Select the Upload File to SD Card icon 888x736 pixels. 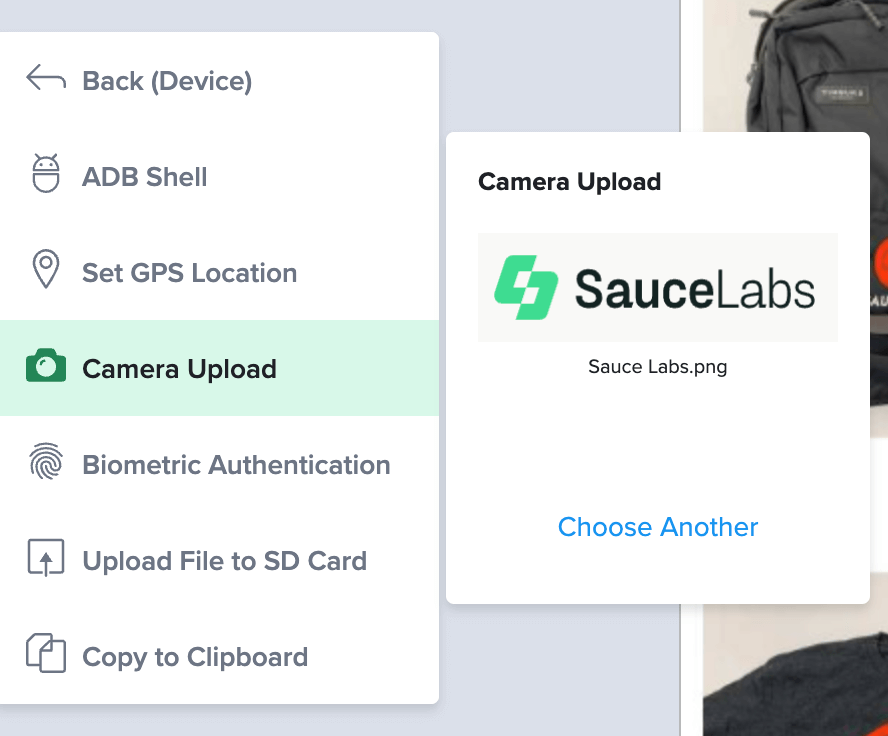pos(46,560)
